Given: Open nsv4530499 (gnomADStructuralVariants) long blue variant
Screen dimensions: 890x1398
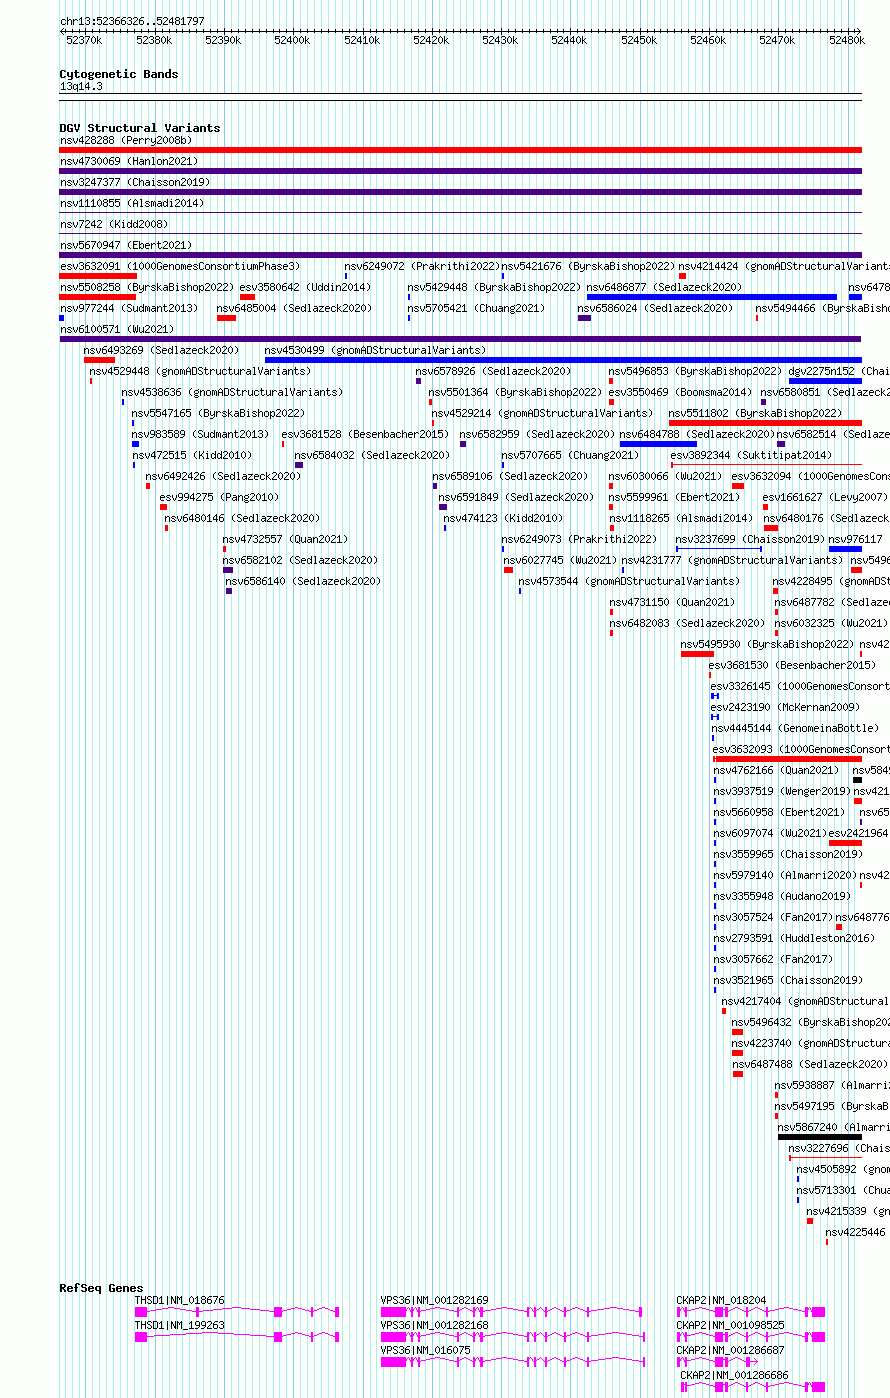Looking at the screenshot, I should pos(563,360).
